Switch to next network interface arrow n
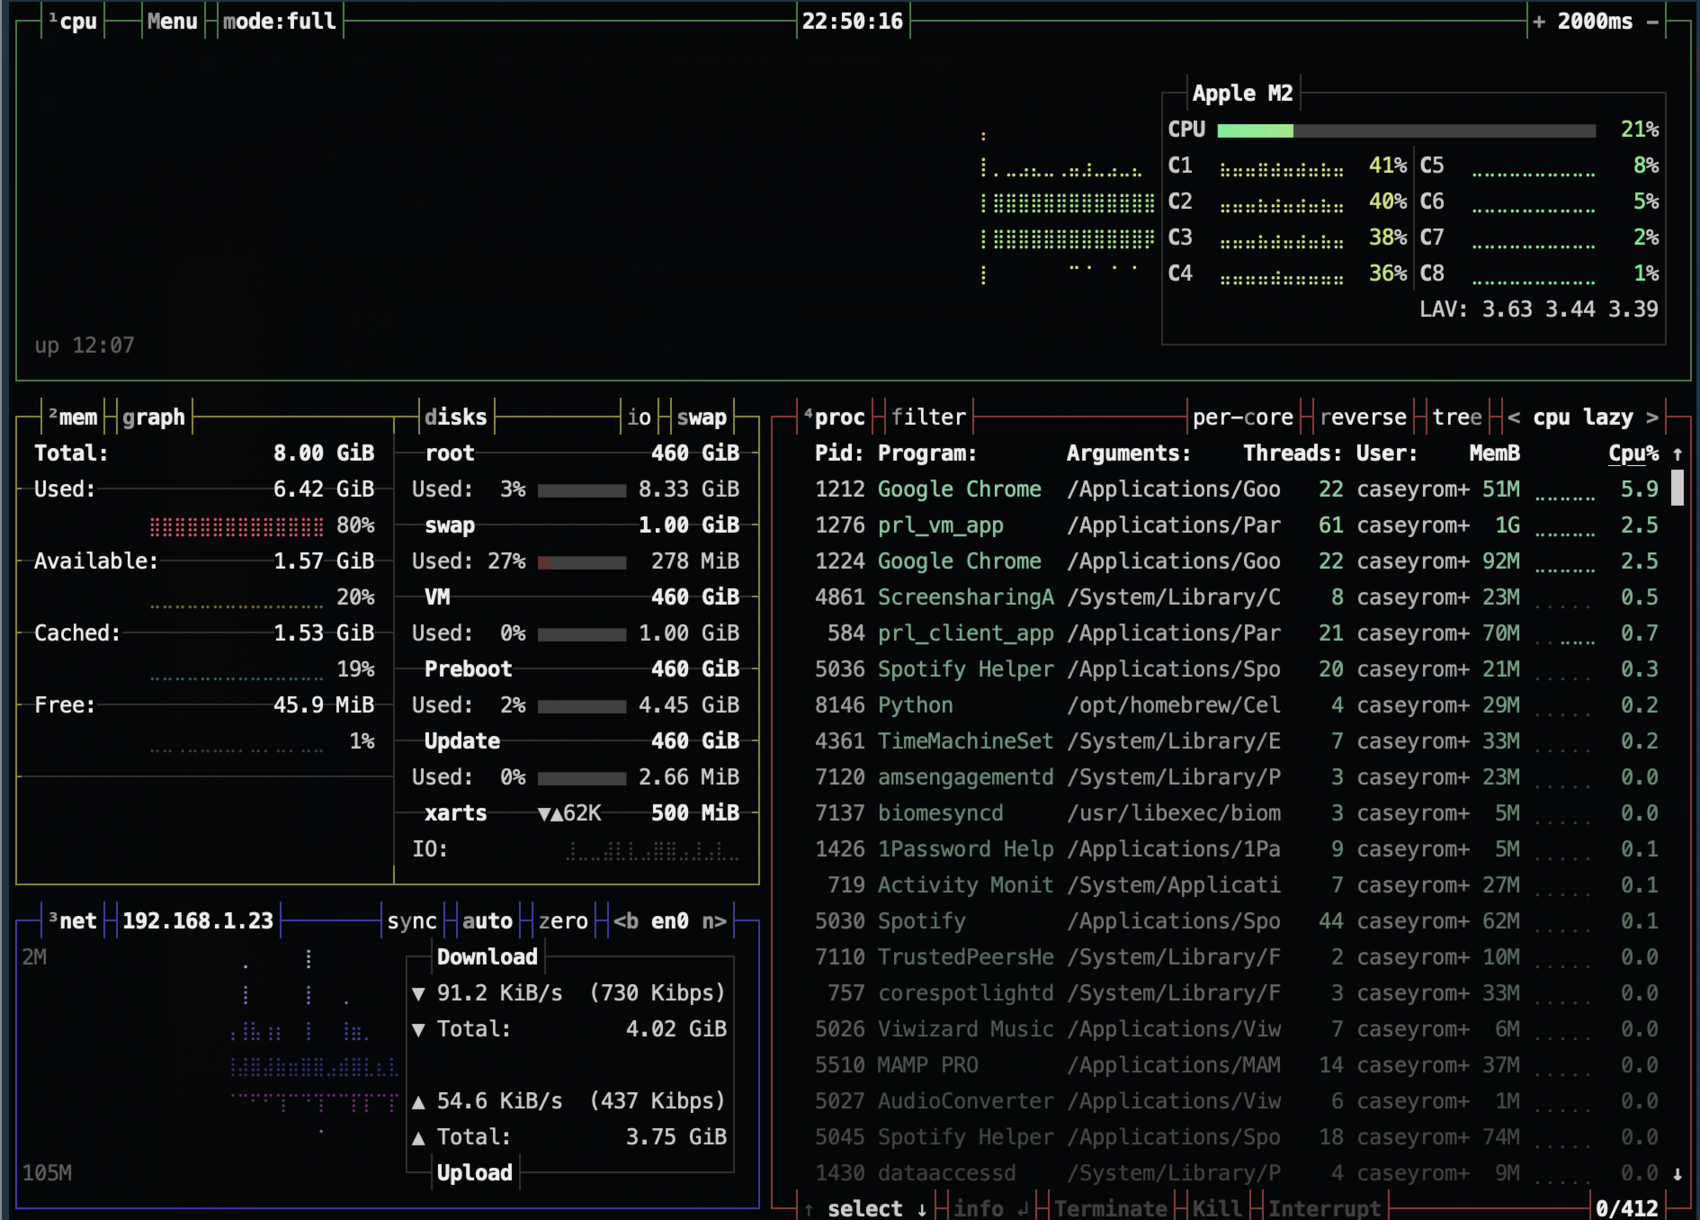 [x=714, y=921]
